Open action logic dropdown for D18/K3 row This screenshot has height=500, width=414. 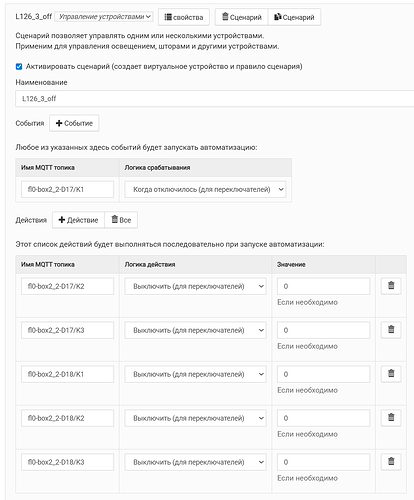pos(195,462)
